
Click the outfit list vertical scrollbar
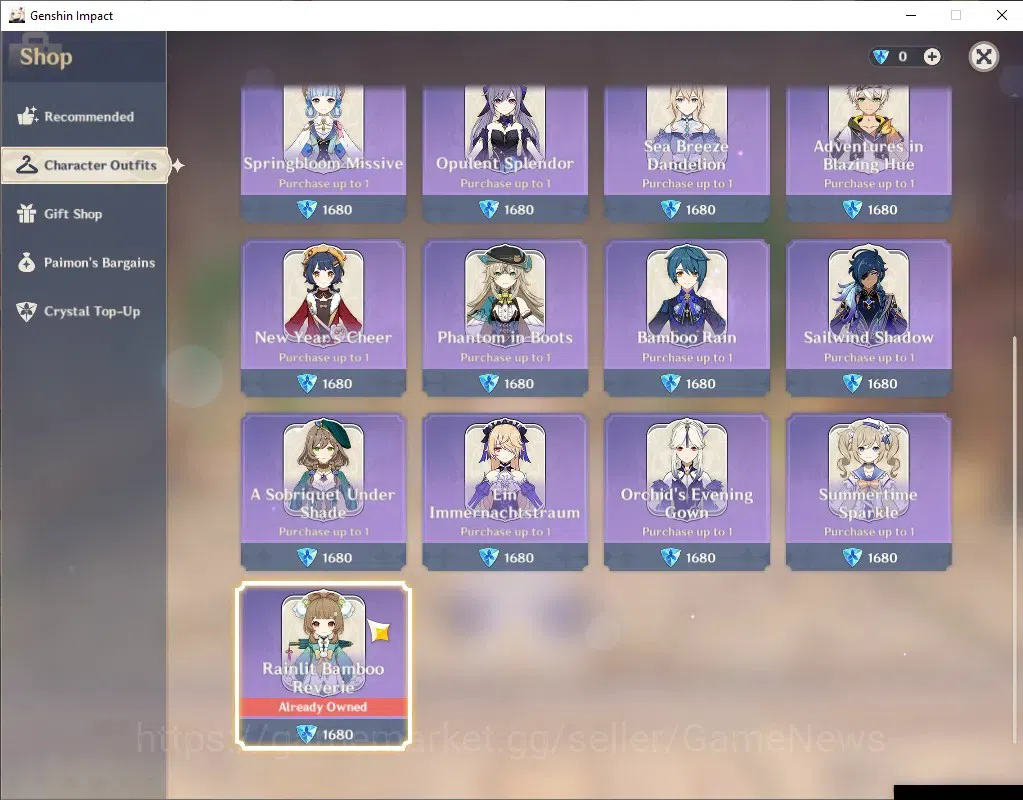coord(1014,539)
